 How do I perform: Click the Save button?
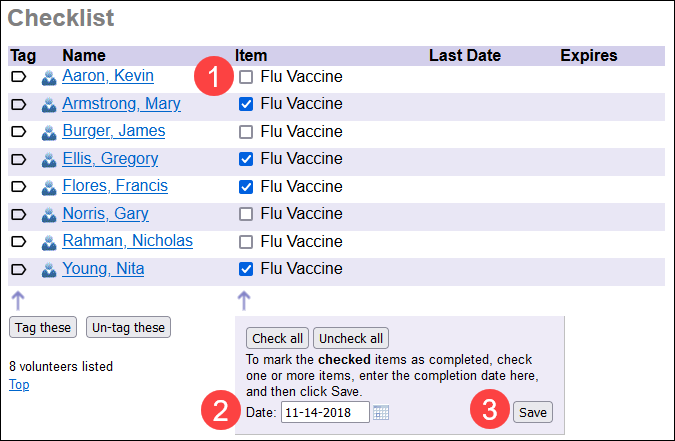coord(532,412)
